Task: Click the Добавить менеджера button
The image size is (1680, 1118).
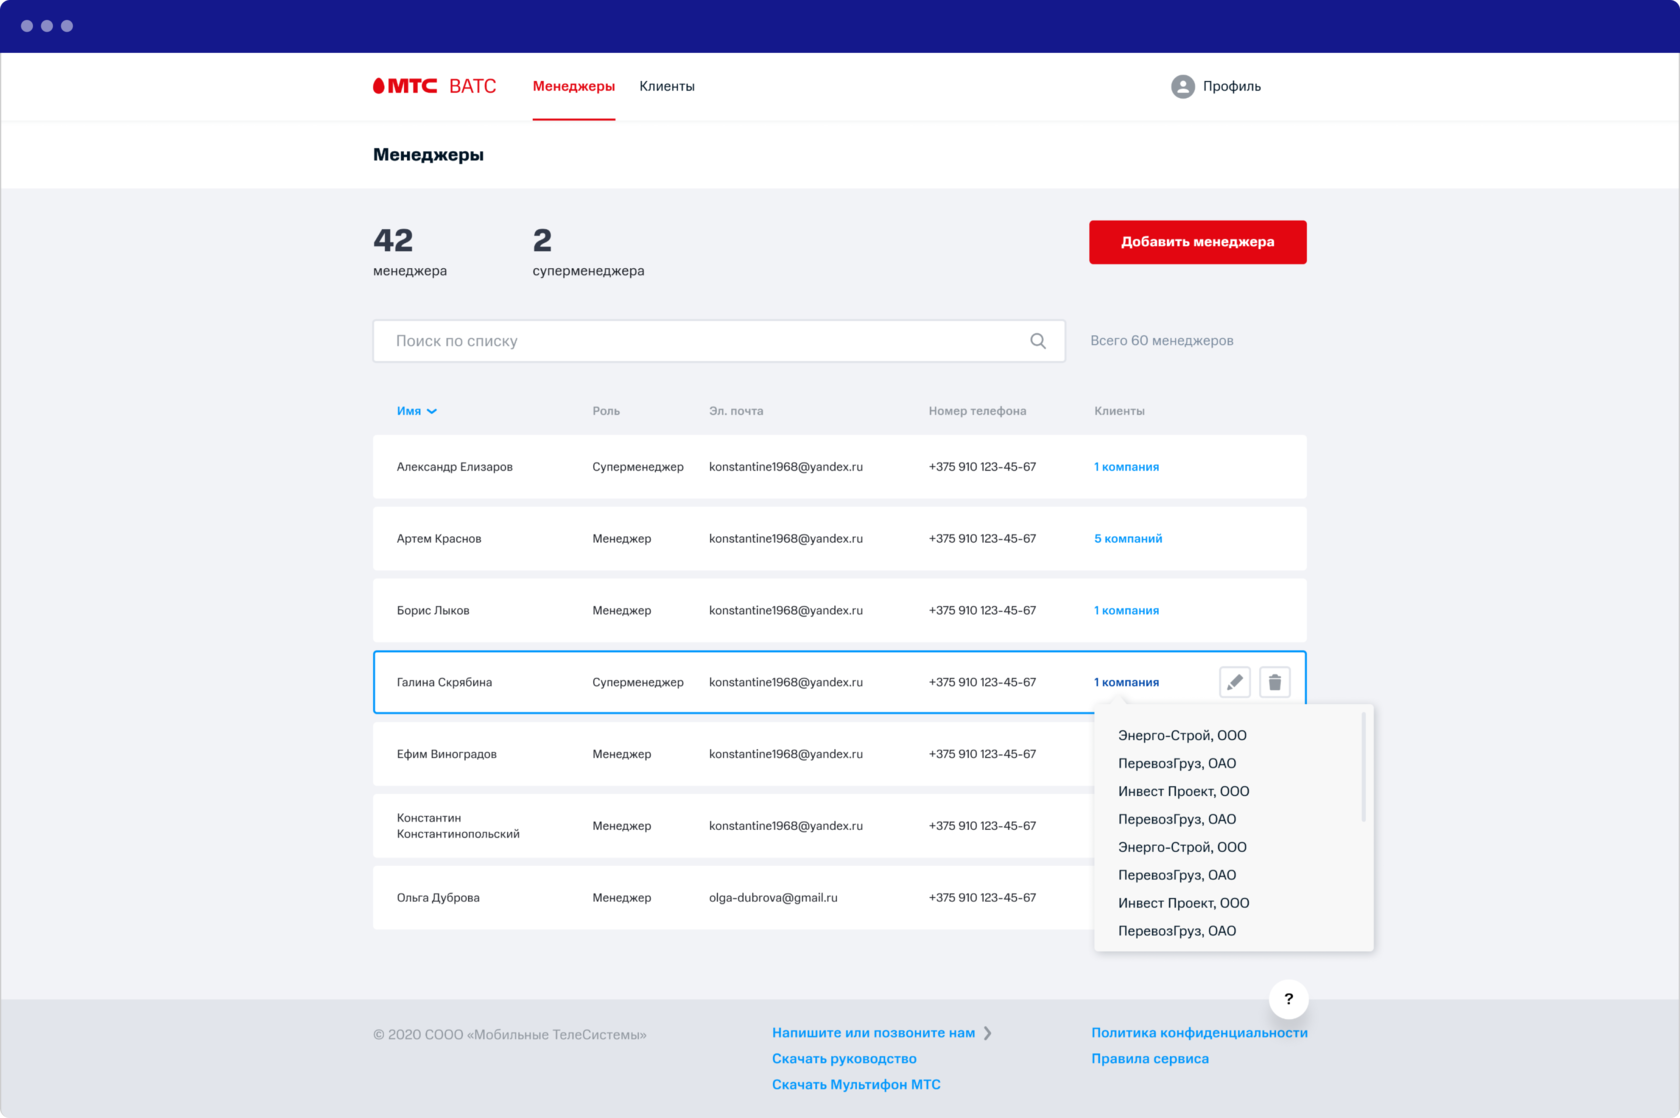Action: [x=1198, y=242]
